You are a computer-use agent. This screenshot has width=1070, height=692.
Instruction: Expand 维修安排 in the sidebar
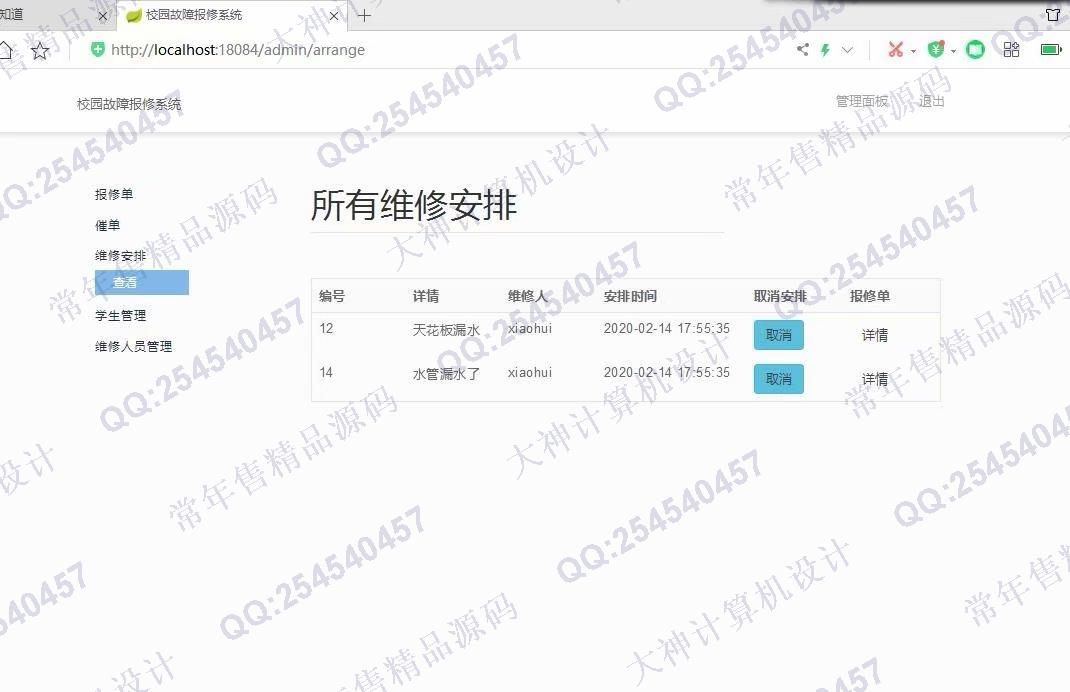coord(121,256)
